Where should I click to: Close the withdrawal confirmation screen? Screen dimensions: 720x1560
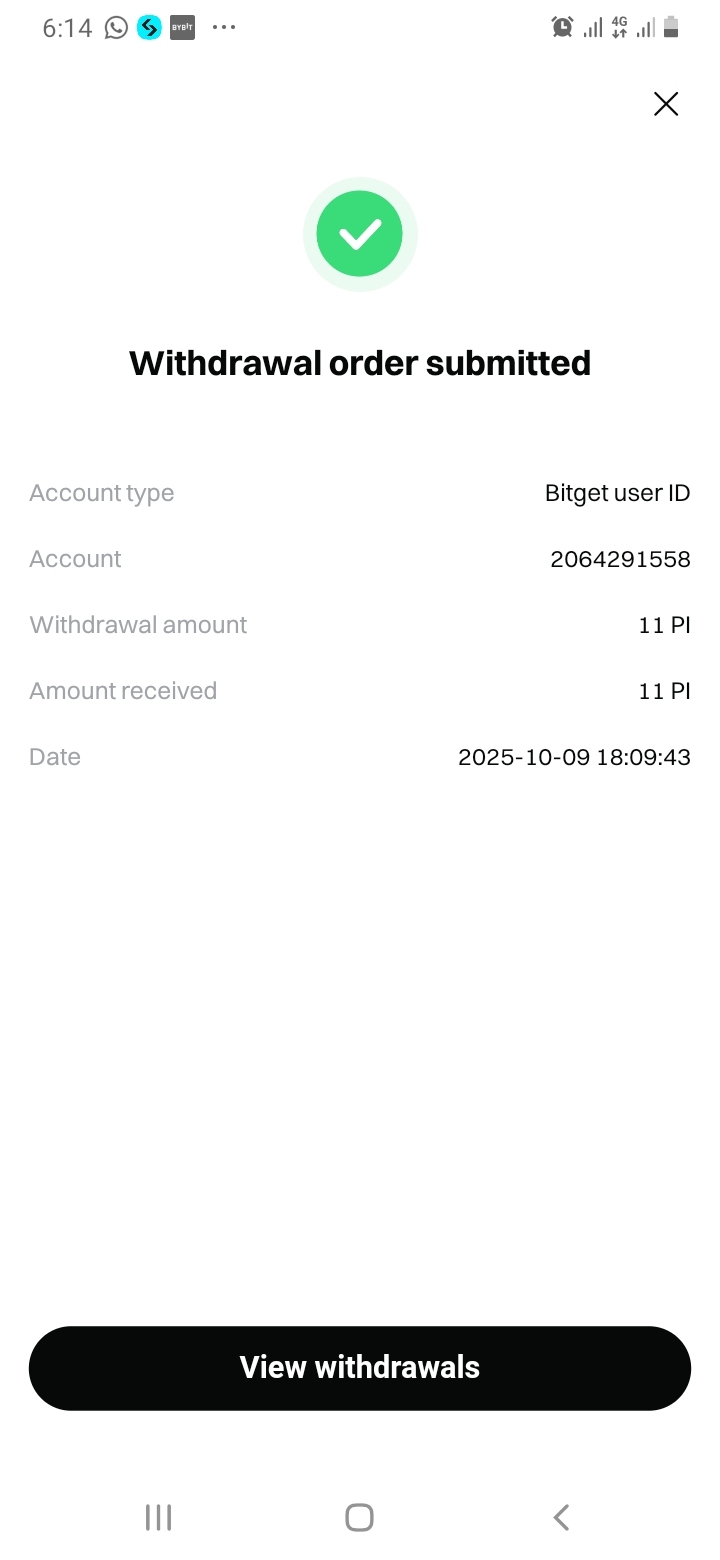point(666,104)
